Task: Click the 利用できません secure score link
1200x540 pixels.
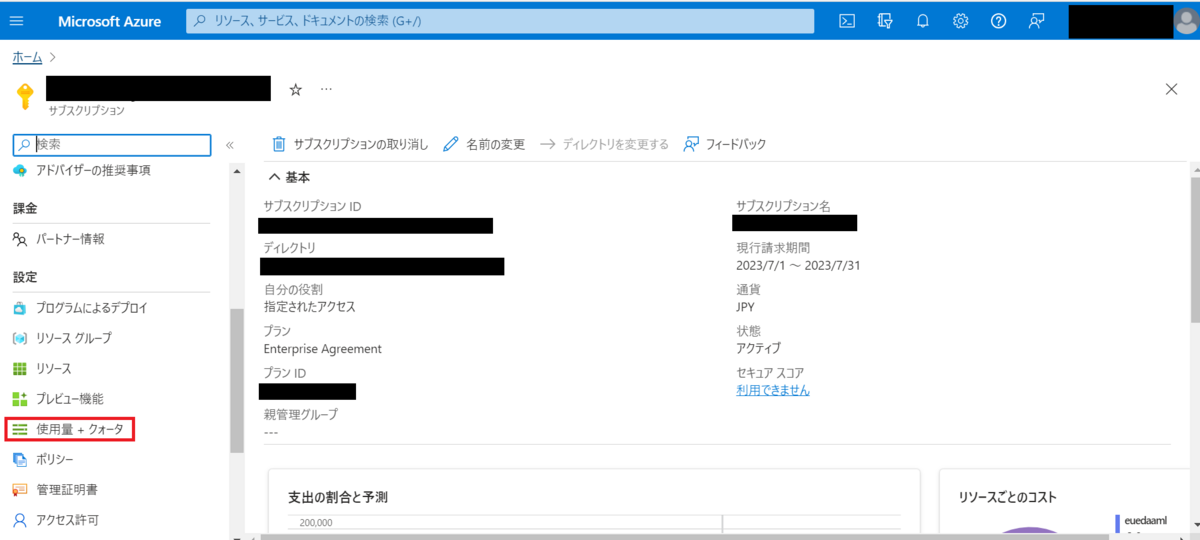Action: (773, 390)
